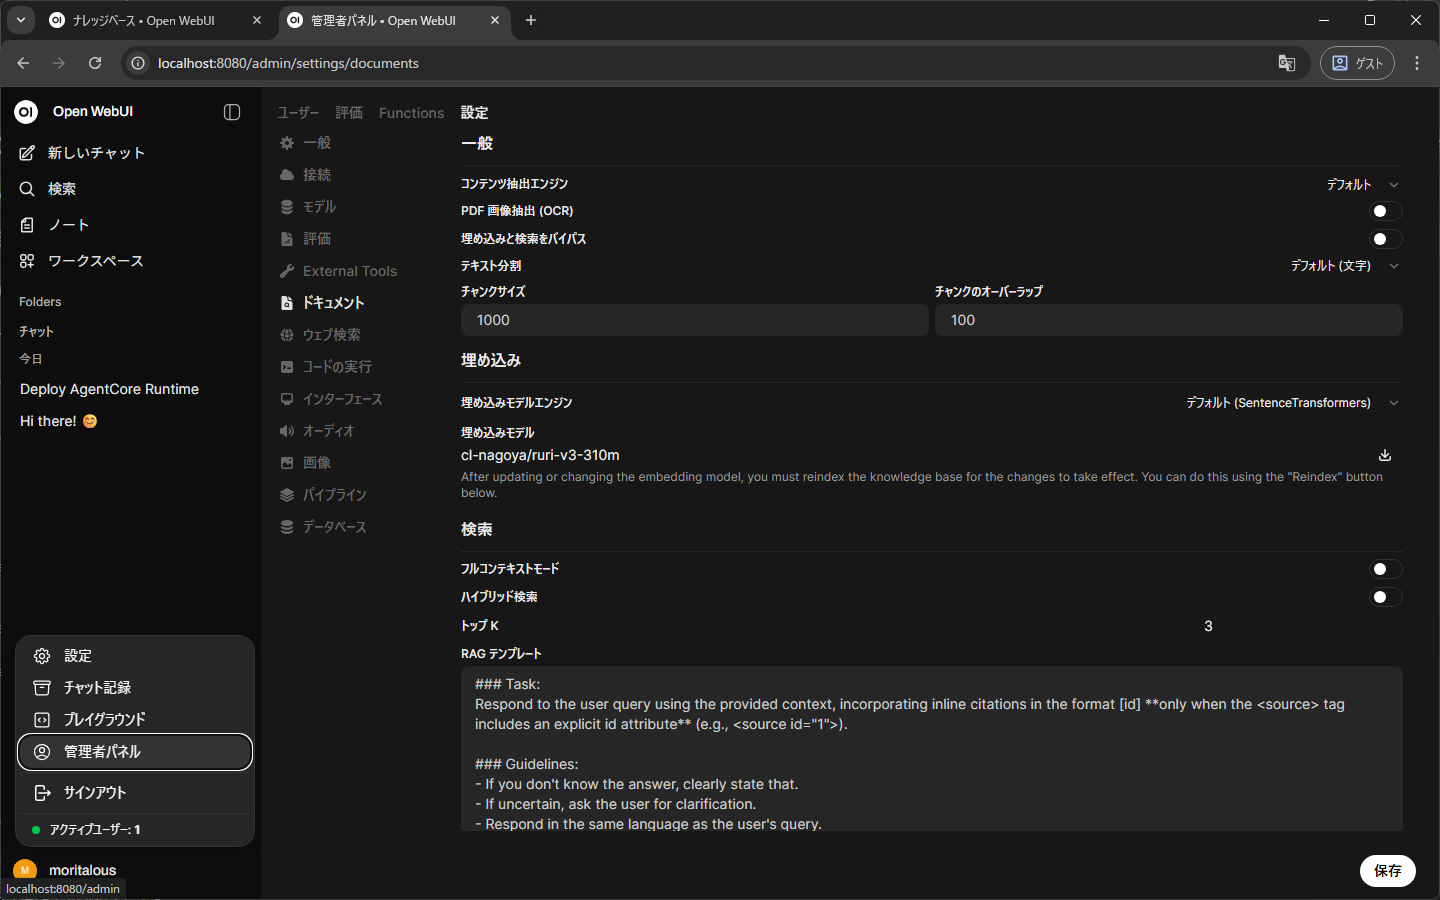Switch to the 評価 top tab
This screenshot has height=900, width=1440.
tap(349, 113)
